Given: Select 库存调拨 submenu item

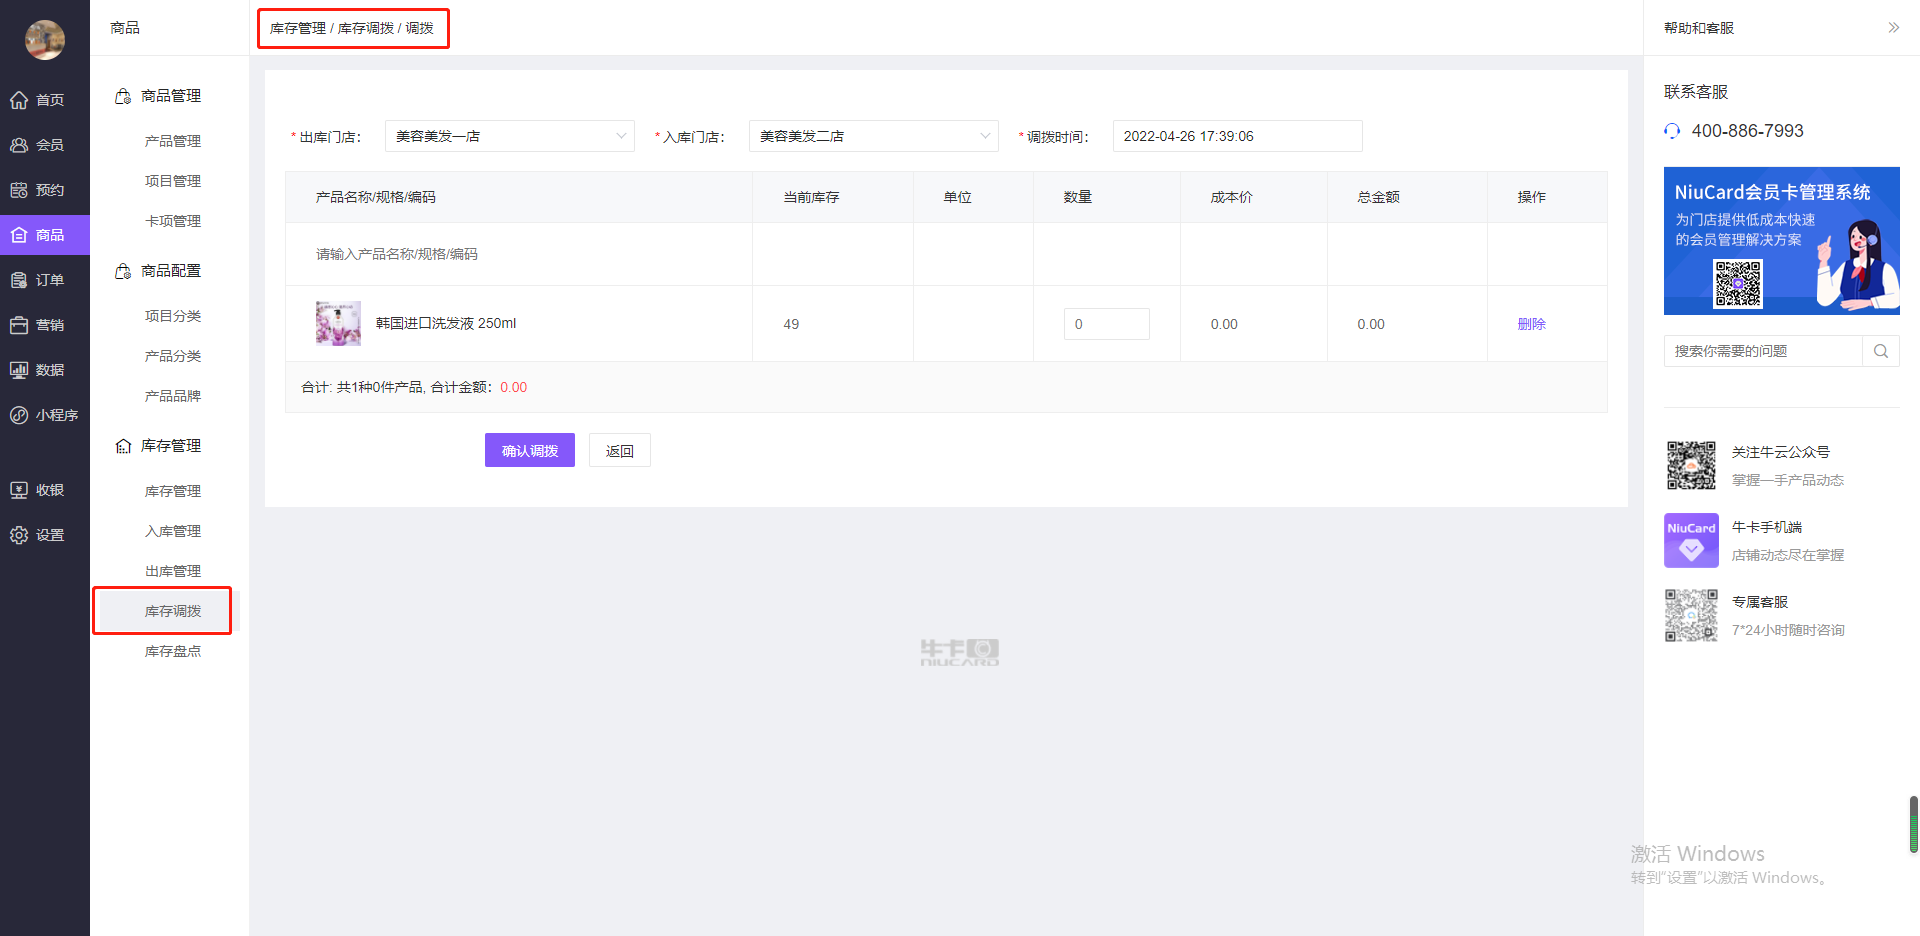Looking at the screenshot, I should pyautogui.click(x=173, y=611).
